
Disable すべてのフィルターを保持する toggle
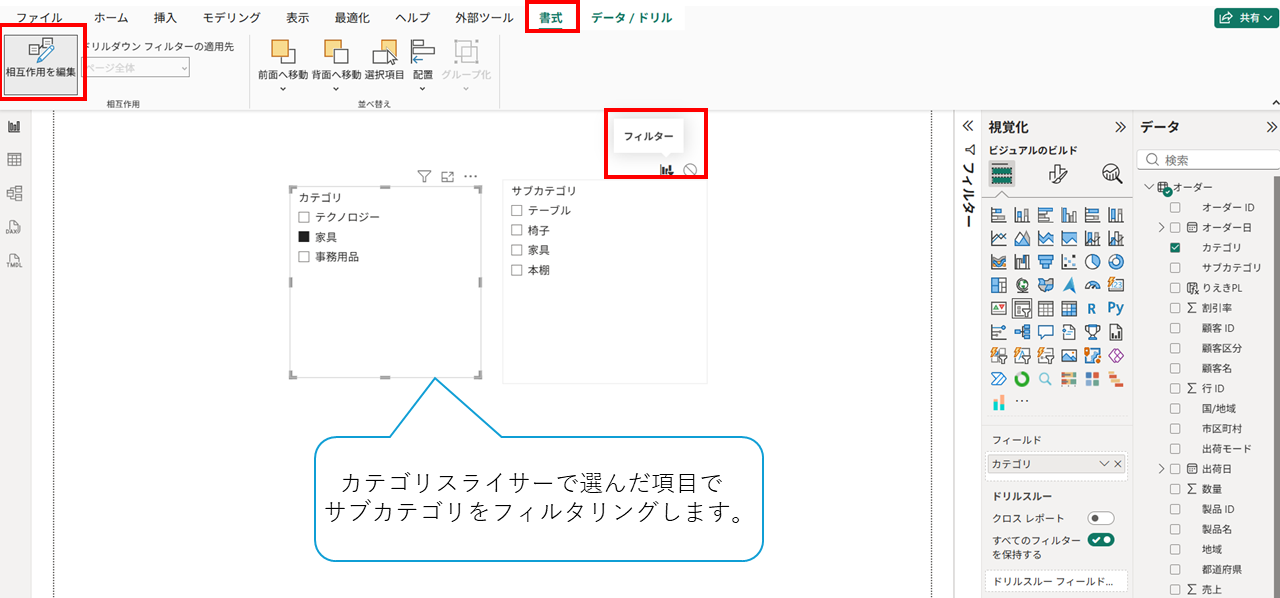pos(1101,540)
